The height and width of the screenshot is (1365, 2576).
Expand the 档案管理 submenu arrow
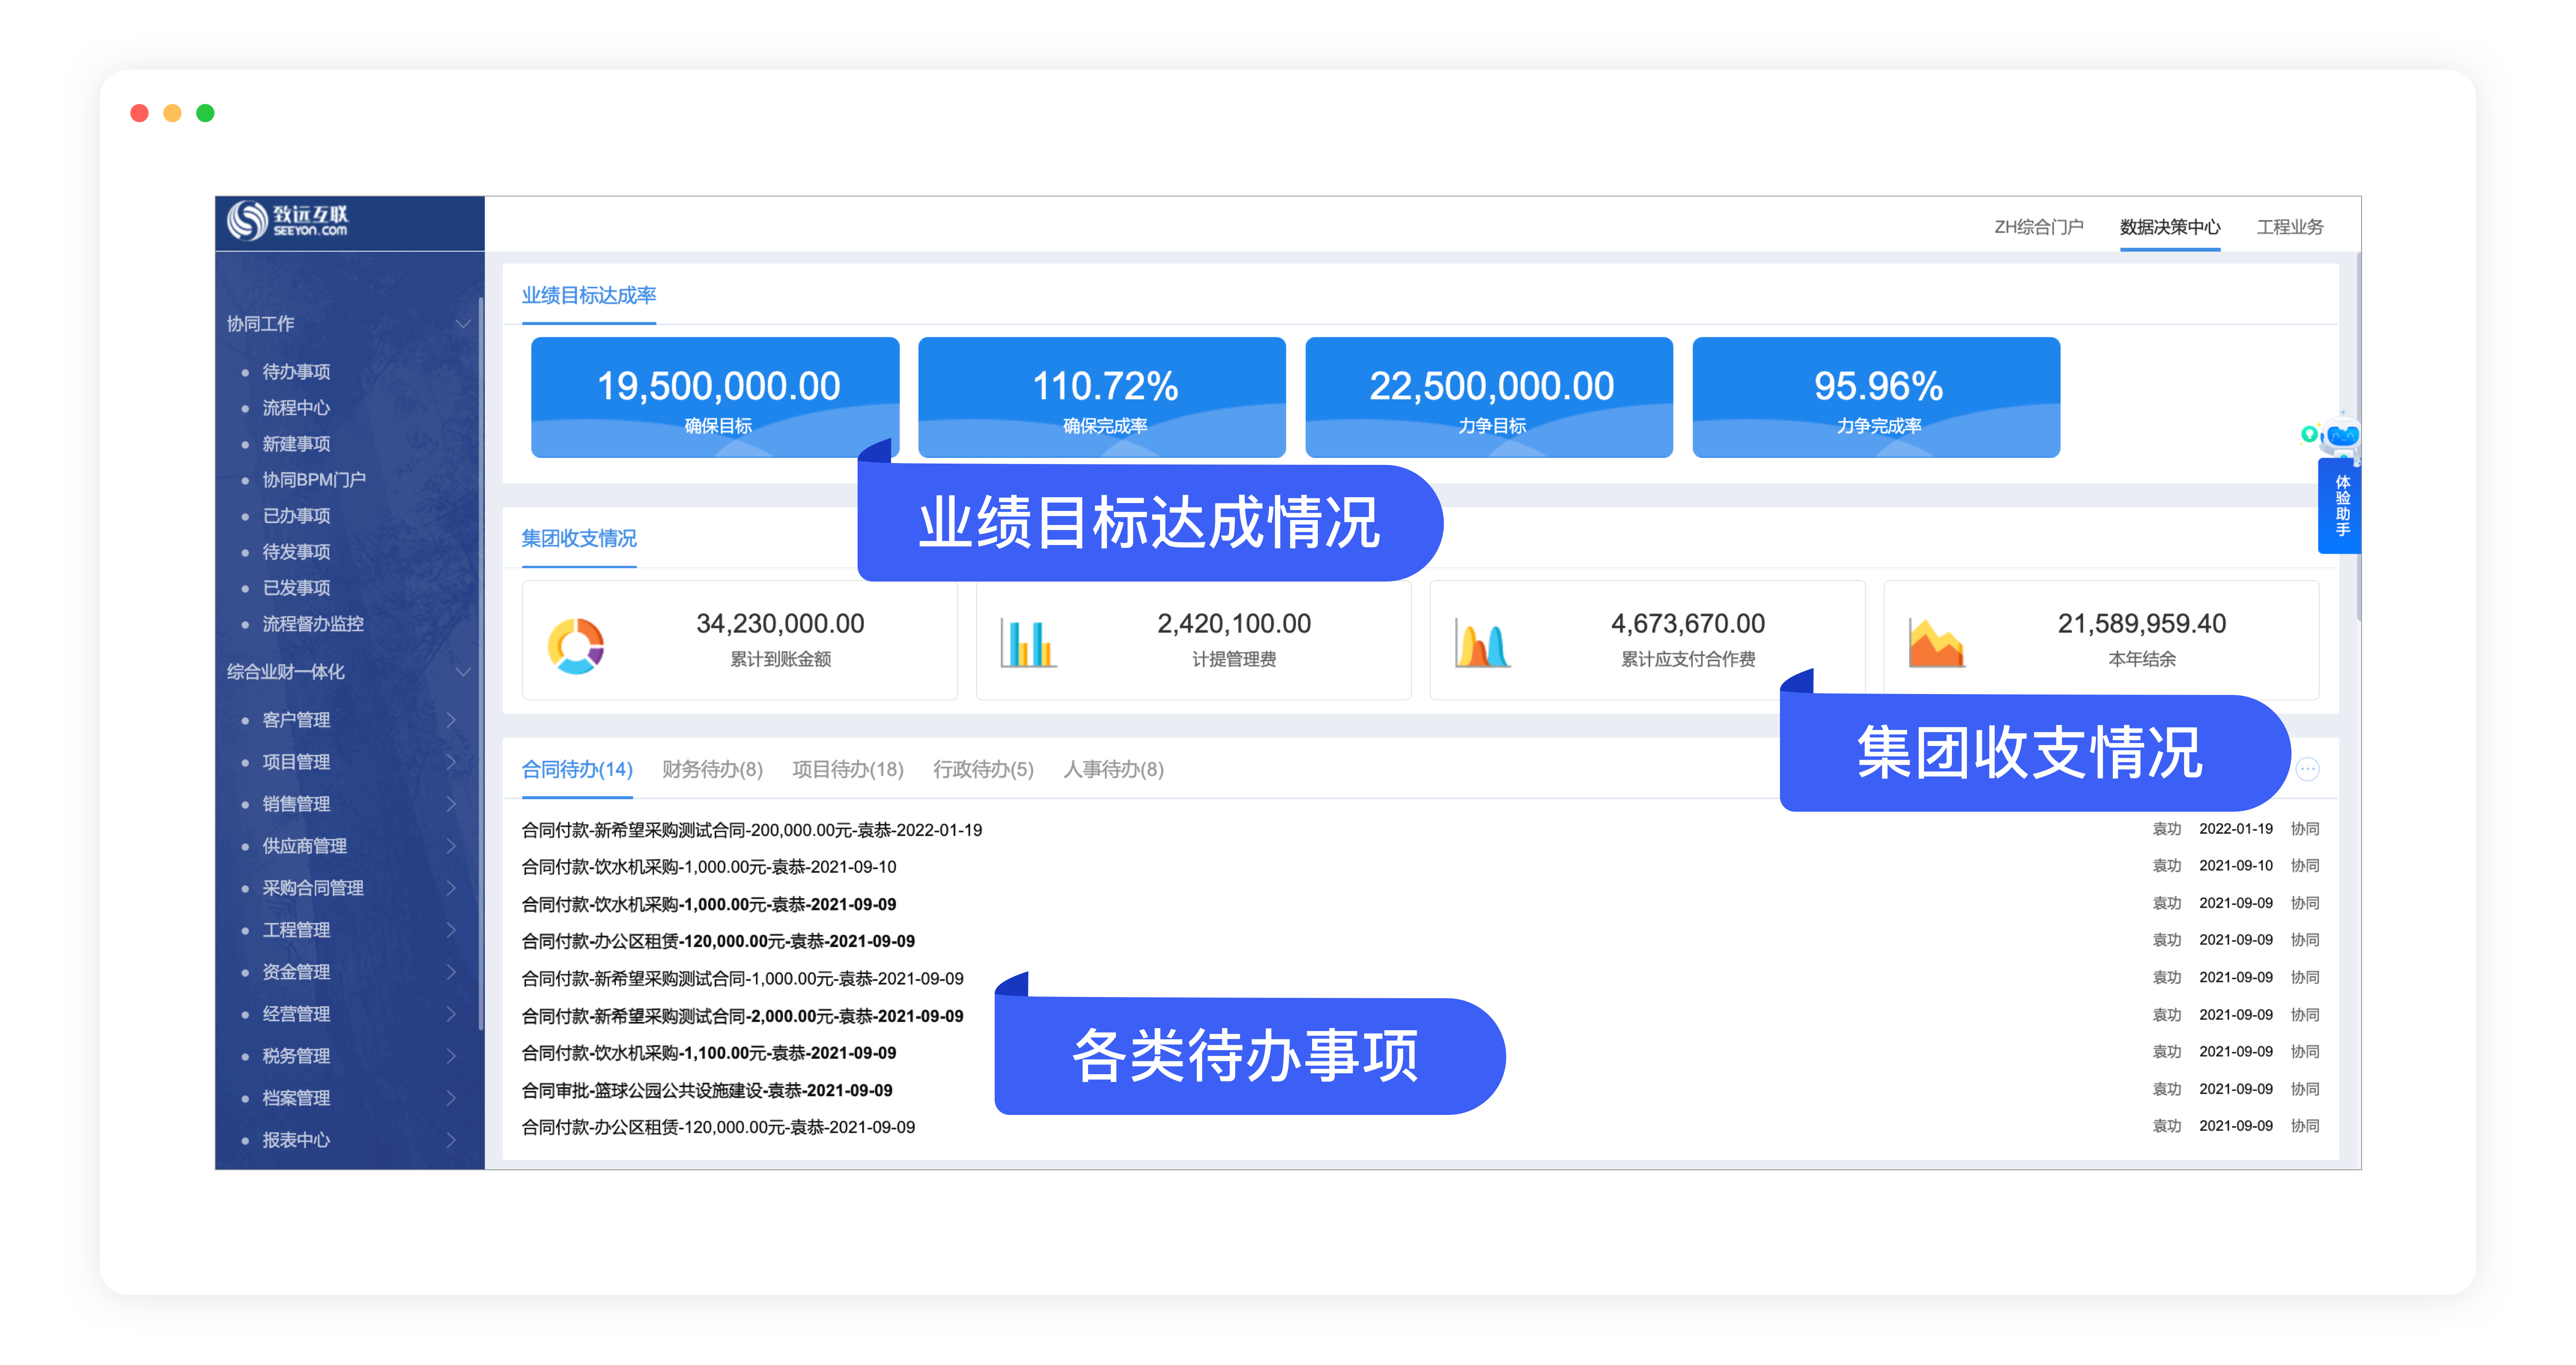451,1097
